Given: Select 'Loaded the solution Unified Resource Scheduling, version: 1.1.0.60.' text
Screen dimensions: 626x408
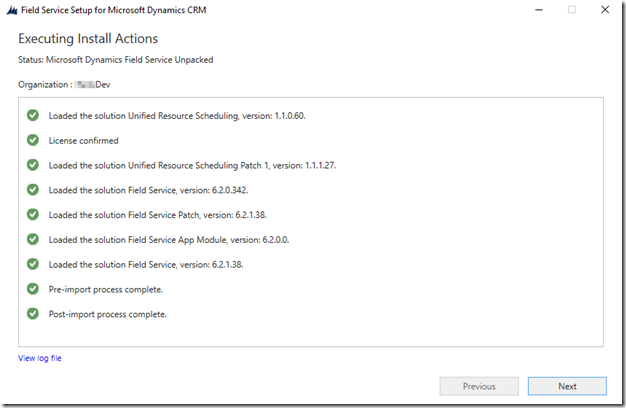Looking at the screenshot, I should pos(177,116).
